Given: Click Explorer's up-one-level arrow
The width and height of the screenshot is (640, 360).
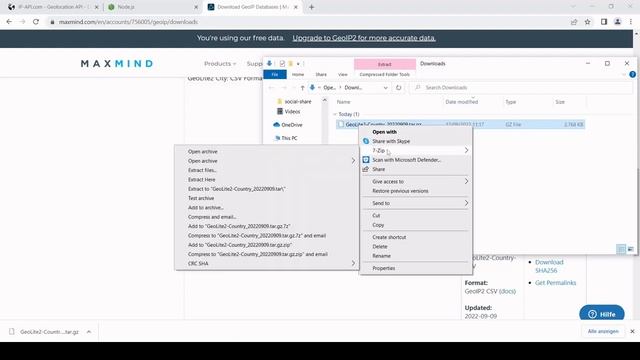Looking at the screenshot, I should [x=302, y=88].
